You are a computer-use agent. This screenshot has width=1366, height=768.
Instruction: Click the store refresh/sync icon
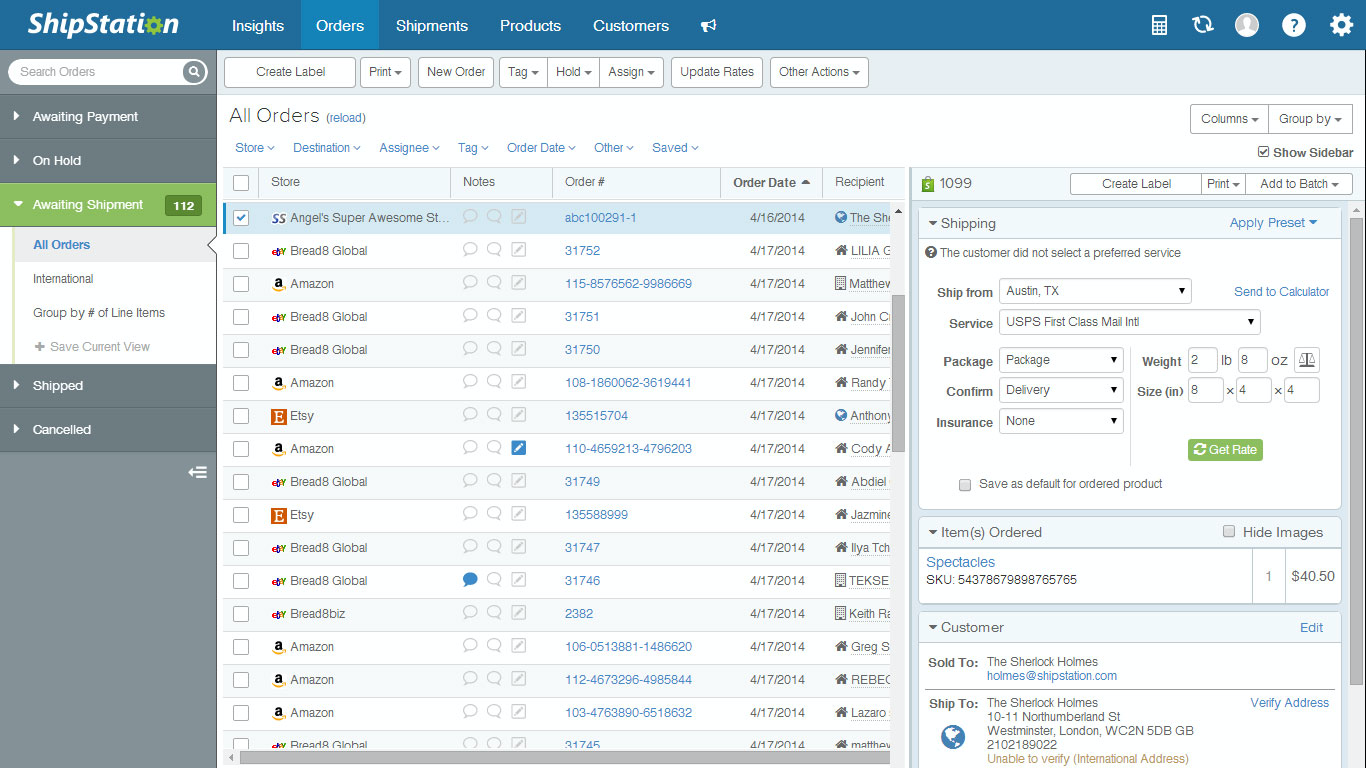1202,25
